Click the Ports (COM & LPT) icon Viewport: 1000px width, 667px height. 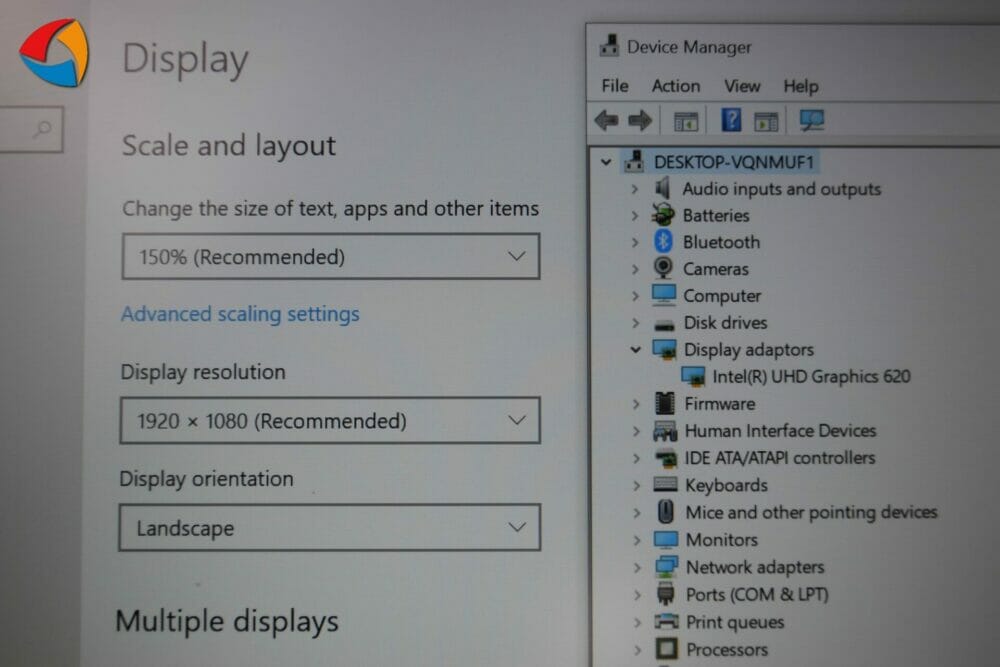click(x=666, y=594)
